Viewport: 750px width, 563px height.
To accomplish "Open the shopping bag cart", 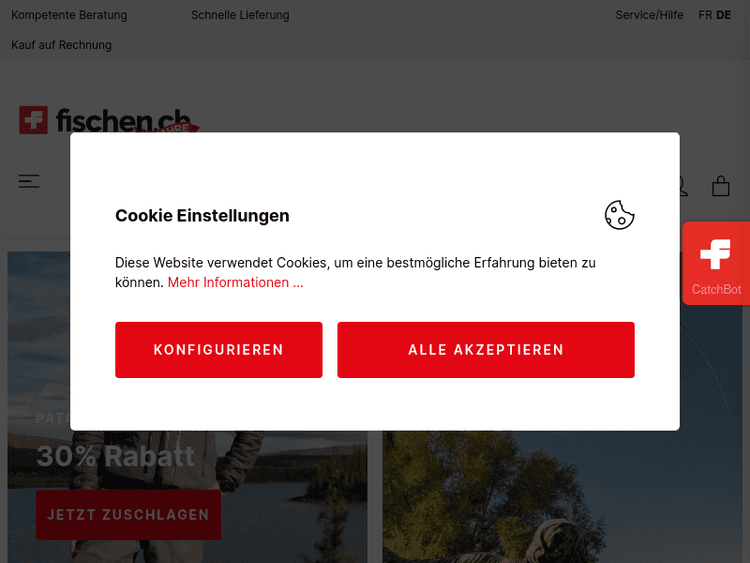I will pos(720,186).
